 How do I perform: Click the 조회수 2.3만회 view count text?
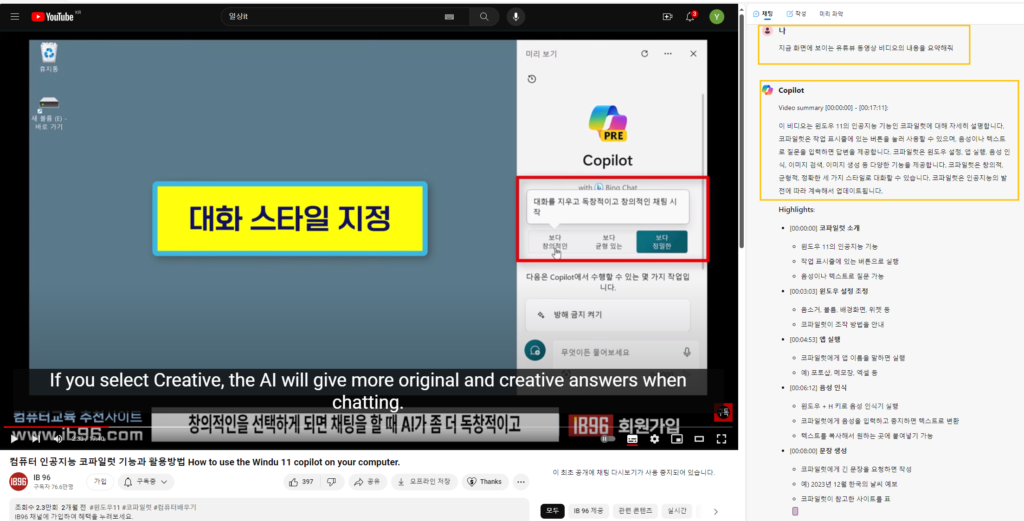(36, 507)
